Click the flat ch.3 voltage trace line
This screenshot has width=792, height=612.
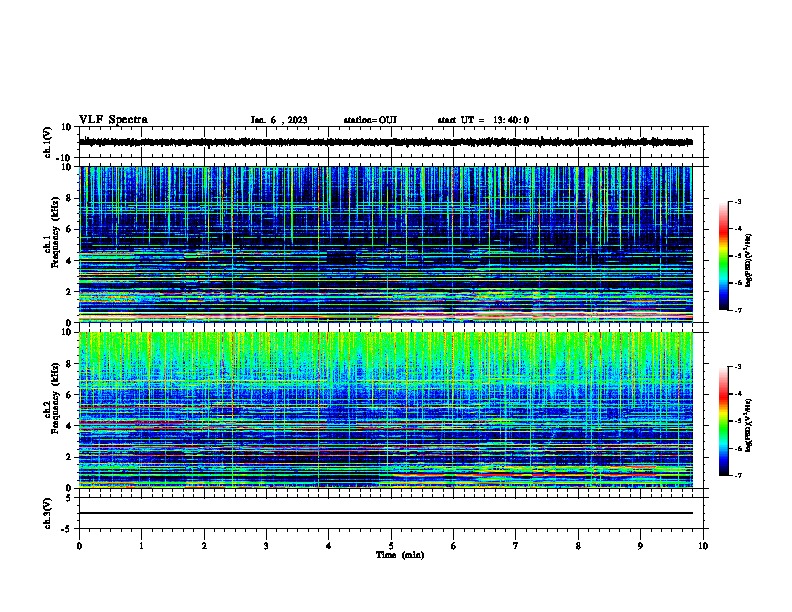click(386, 513)
